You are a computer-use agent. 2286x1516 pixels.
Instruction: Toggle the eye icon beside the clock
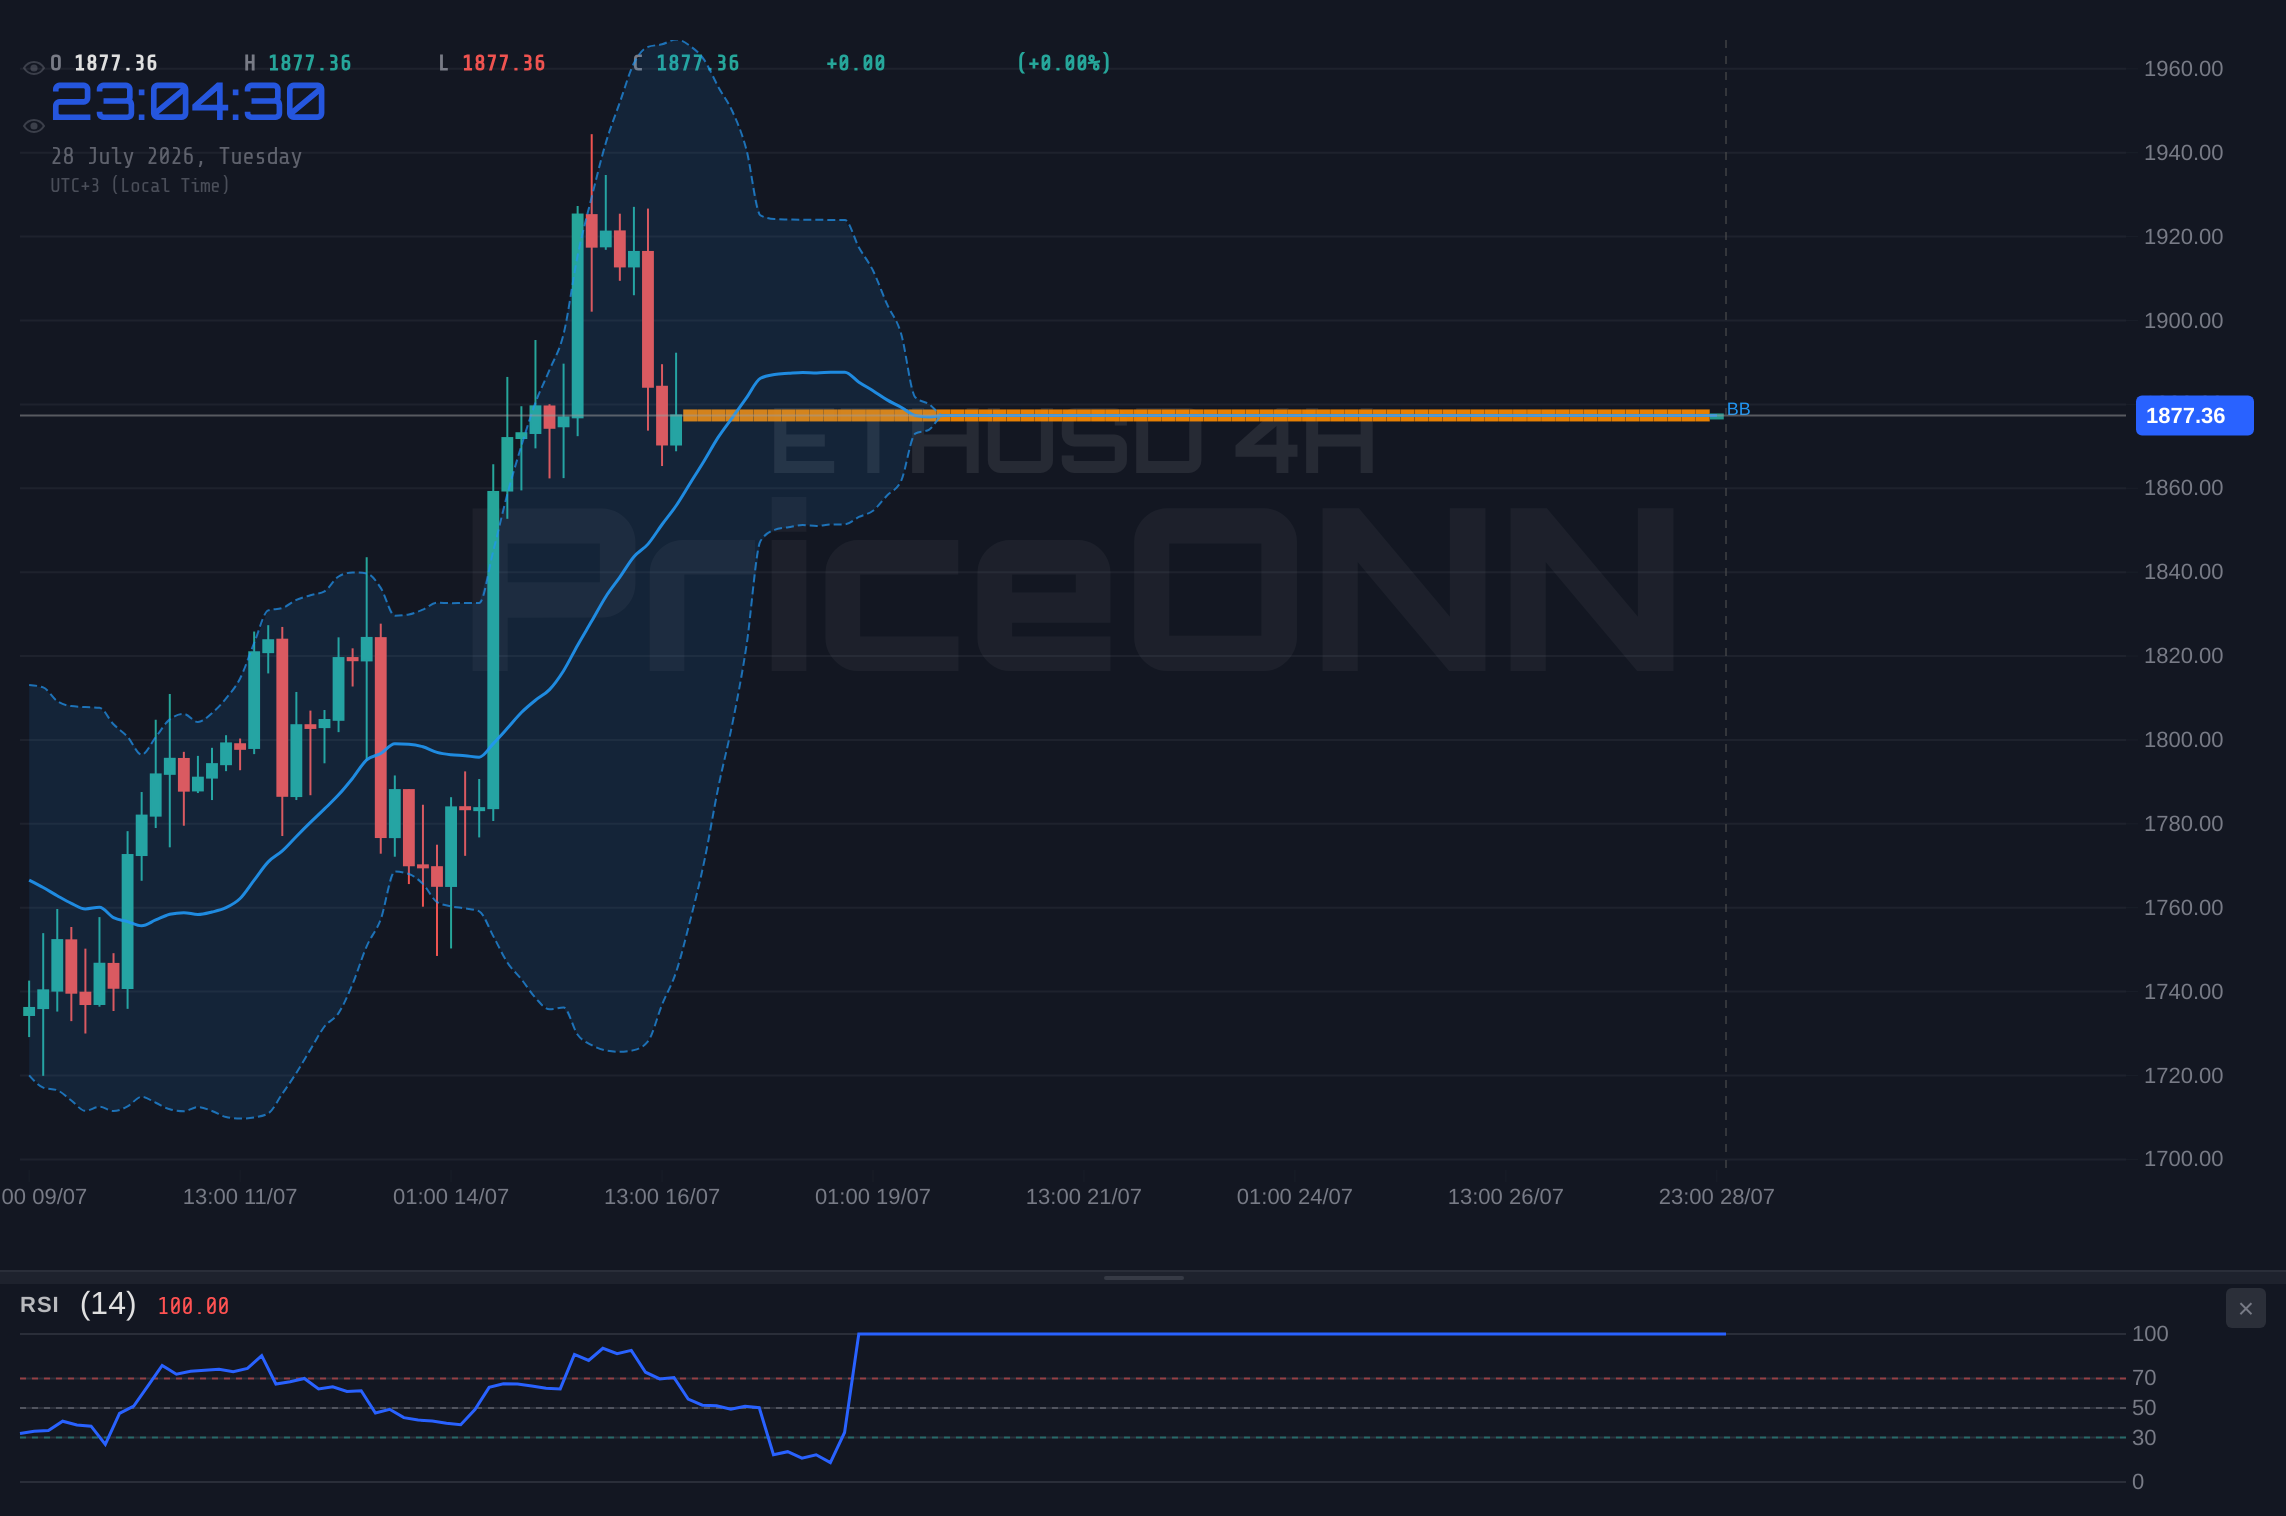(x=33, y=126)
